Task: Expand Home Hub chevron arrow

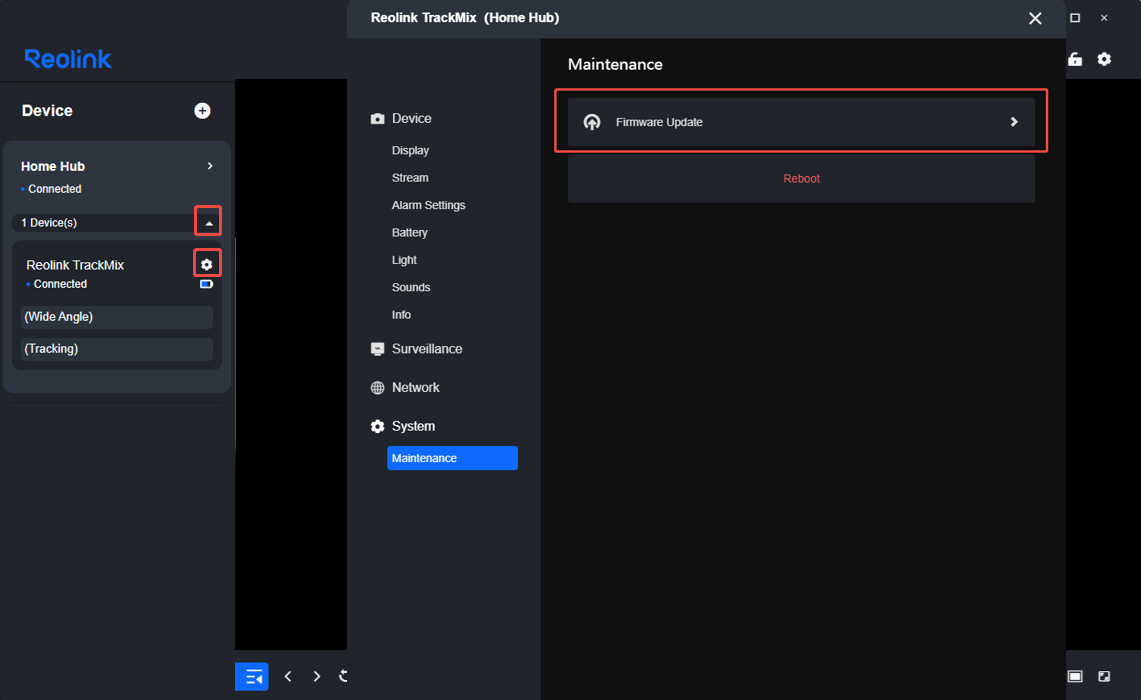Action: point(210,166)
